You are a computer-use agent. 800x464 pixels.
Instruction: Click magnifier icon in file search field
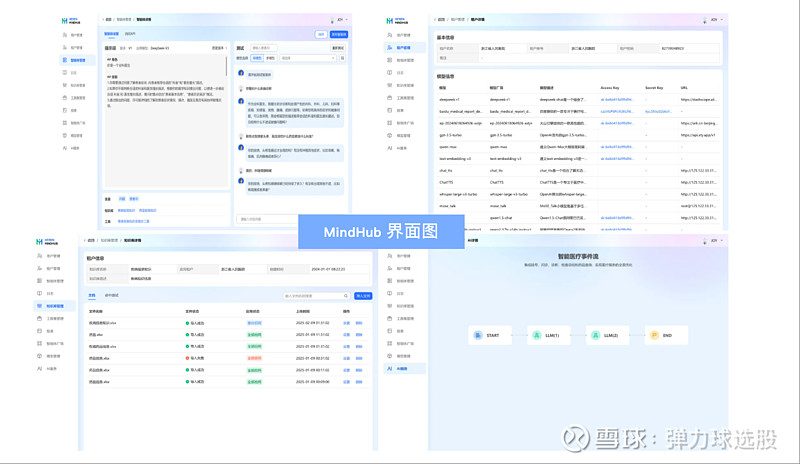345,296
